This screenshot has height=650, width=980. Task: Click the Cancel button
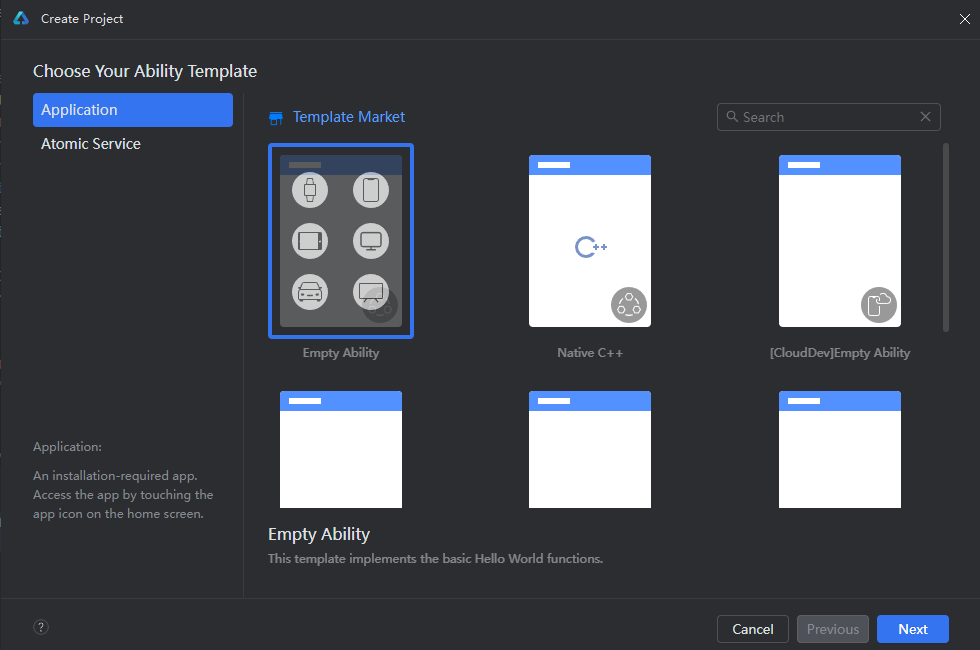point(752,629)
